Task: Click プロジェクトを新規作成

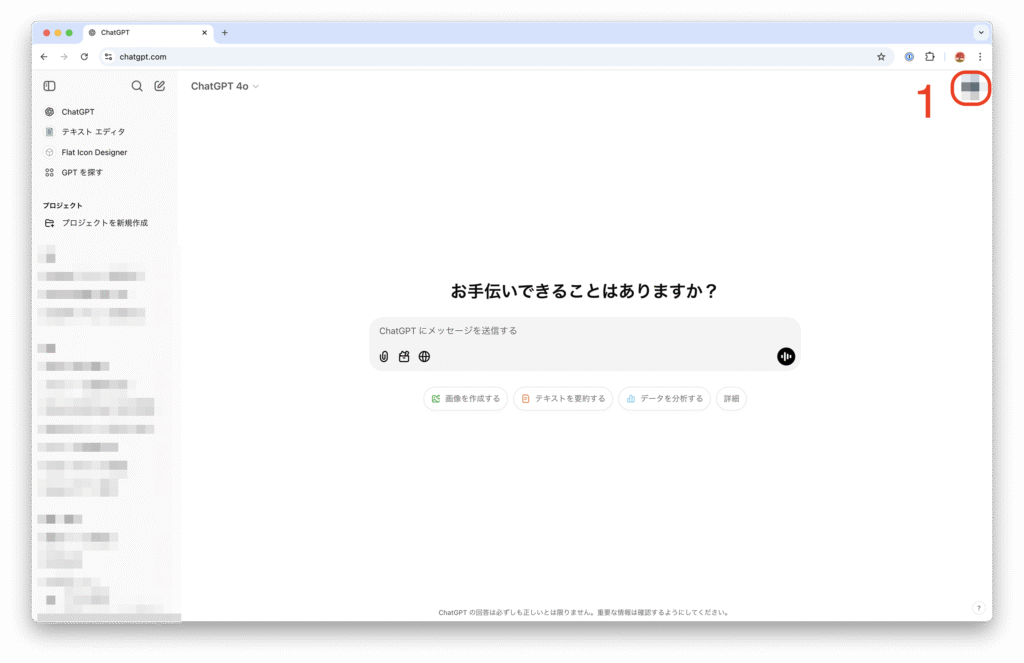Action: [x=104, y=223]
